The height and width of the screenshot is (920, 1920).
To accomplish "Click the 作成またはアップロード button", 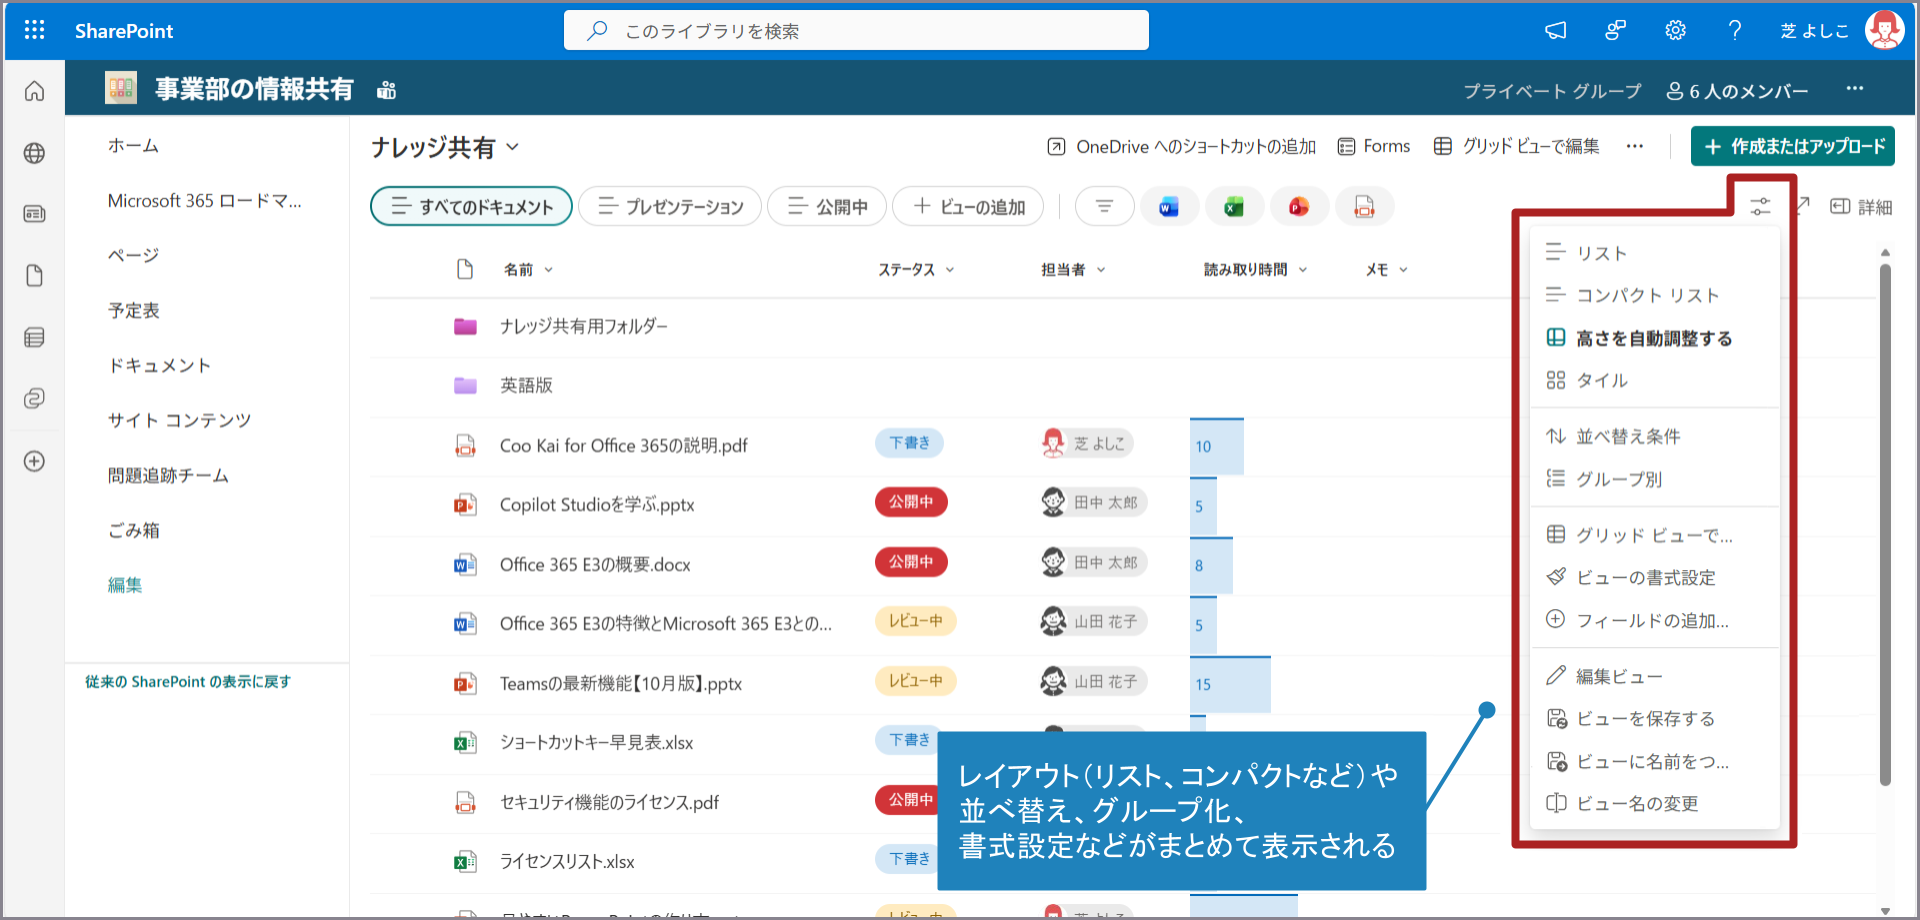I will 1792,146.
